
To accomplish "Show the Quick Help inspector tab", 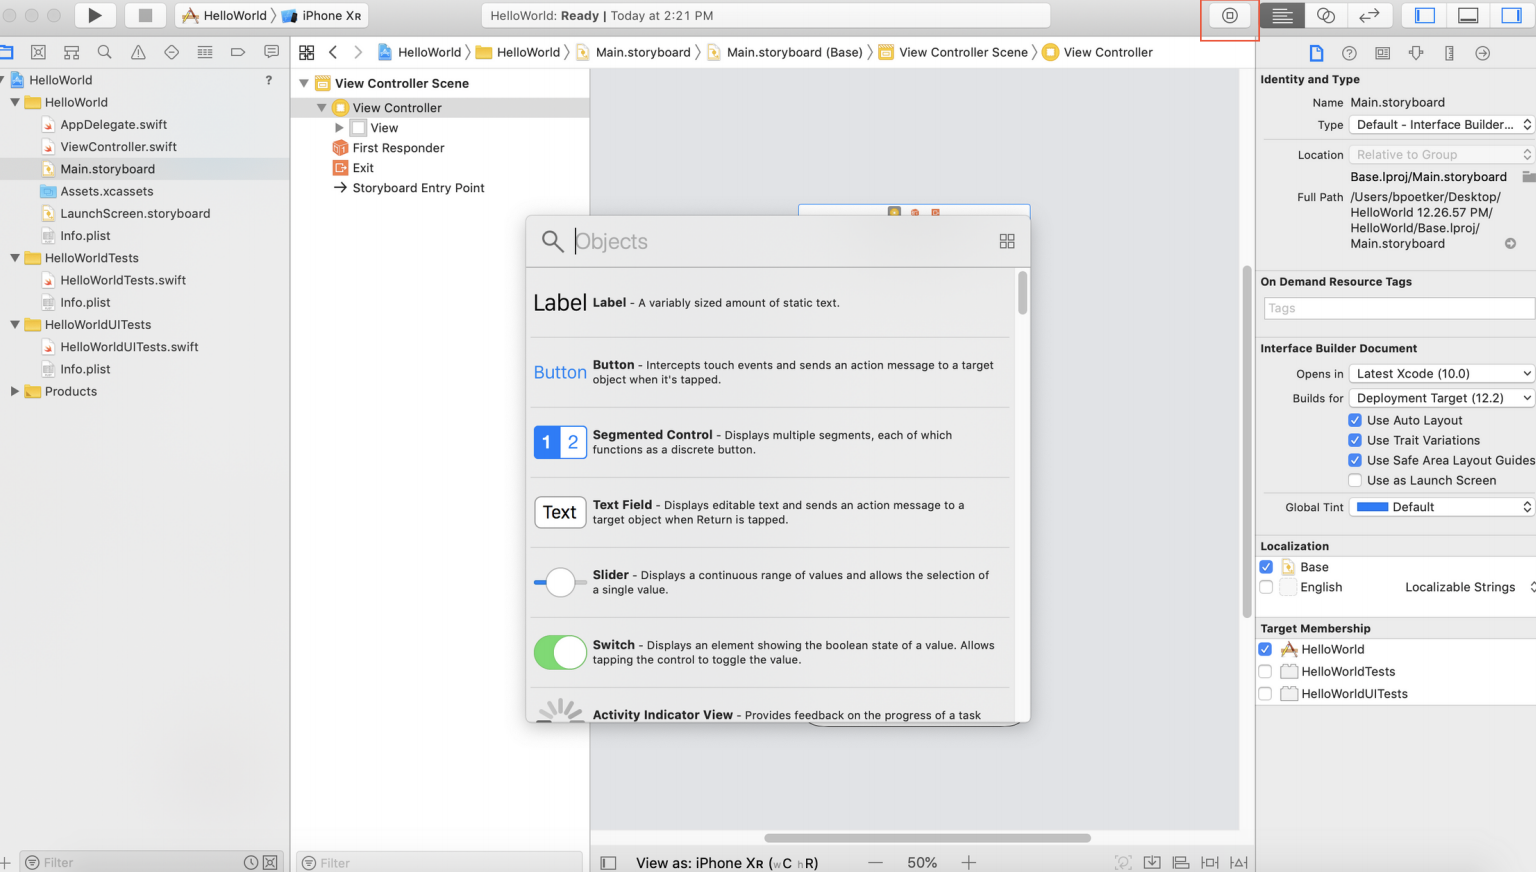I will coord(1349,53).
